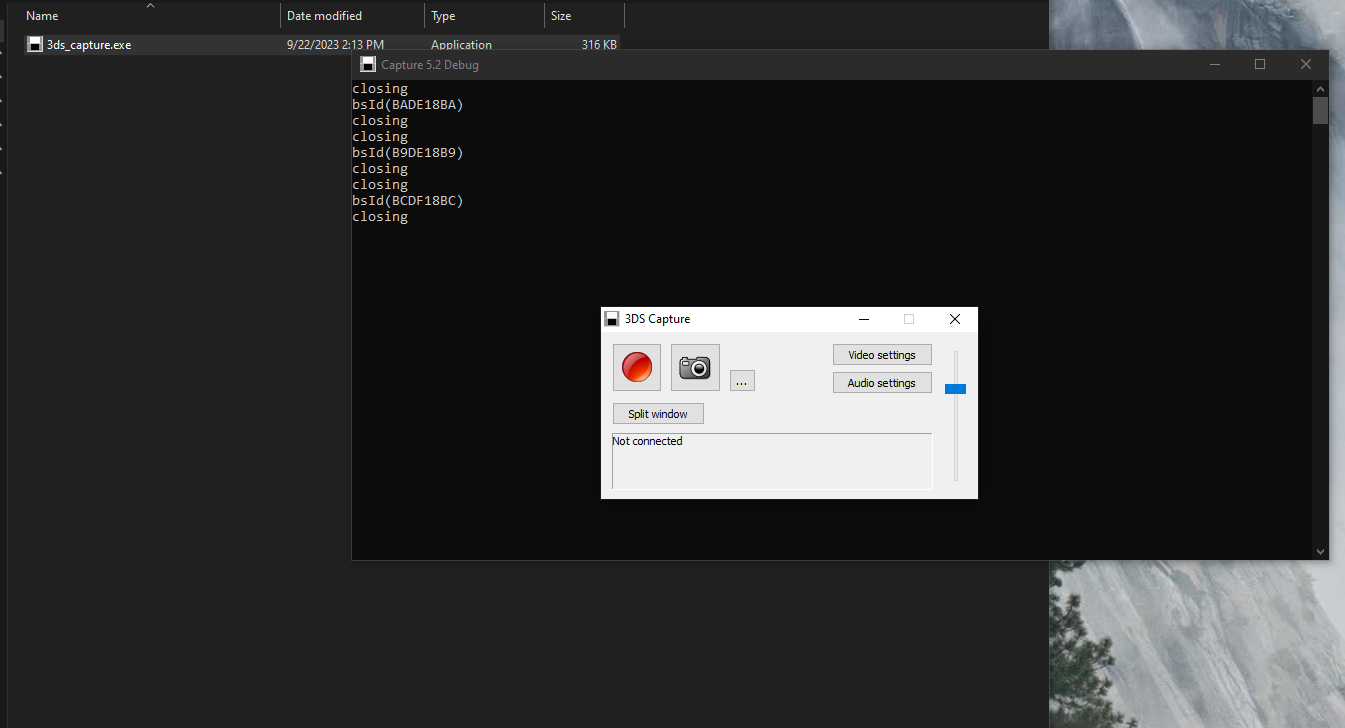Click the '316 KB' size cell

tap(599, 45)
